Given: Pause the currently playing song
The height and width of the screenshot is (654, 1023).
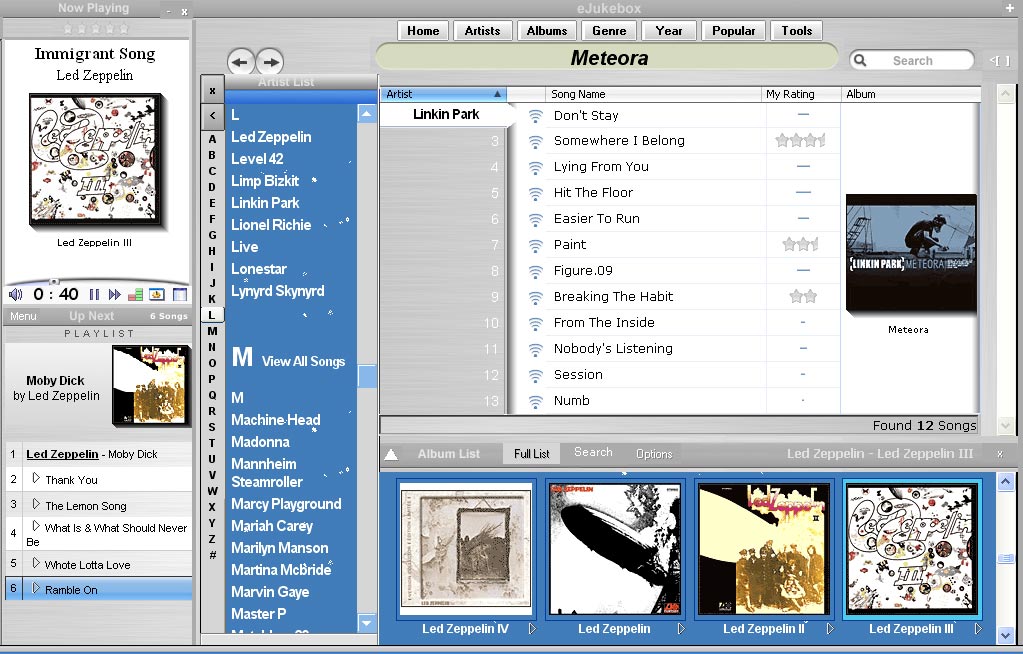Looking at the screenshot, I should pyautogui.click(x=95, y=294).
